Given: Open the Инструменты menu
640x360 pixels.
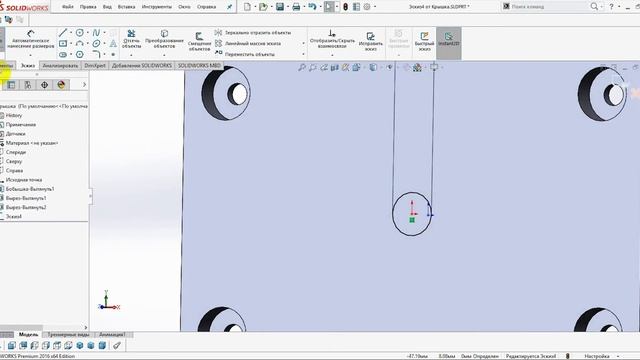Looking at the screenshot, I should 157,7.
